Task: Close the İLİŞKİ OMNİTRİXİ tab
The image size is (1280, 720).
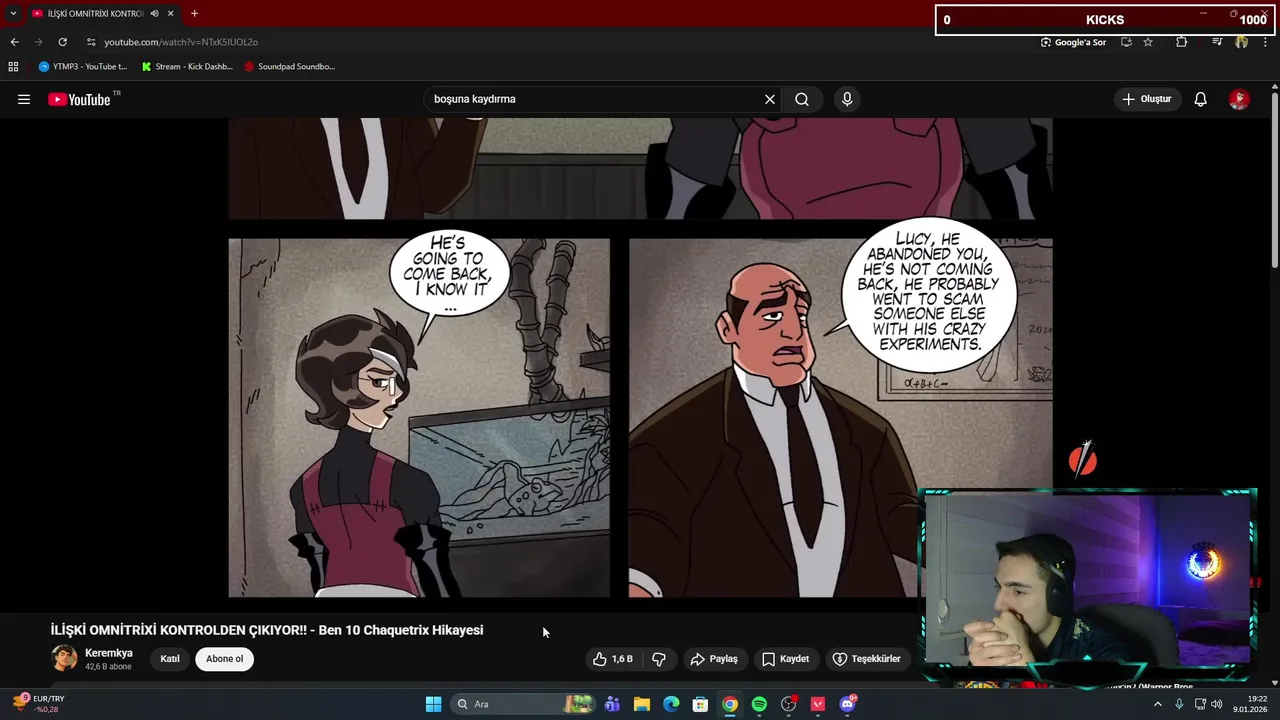Action: coord(171,14)
